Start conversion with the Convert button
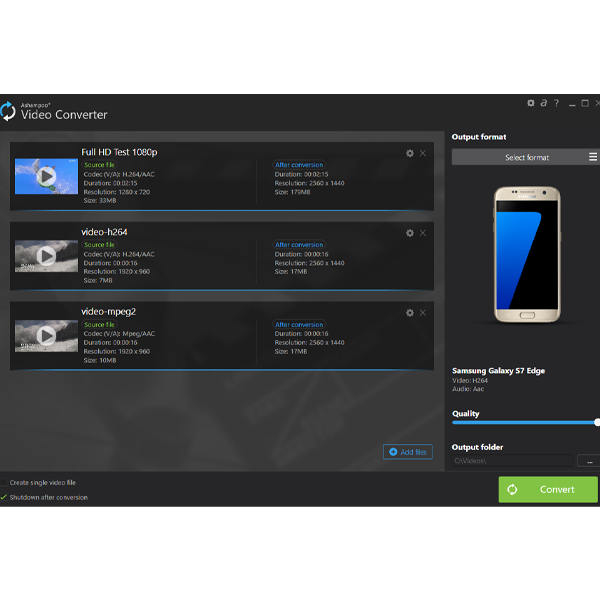 (548, 489)
